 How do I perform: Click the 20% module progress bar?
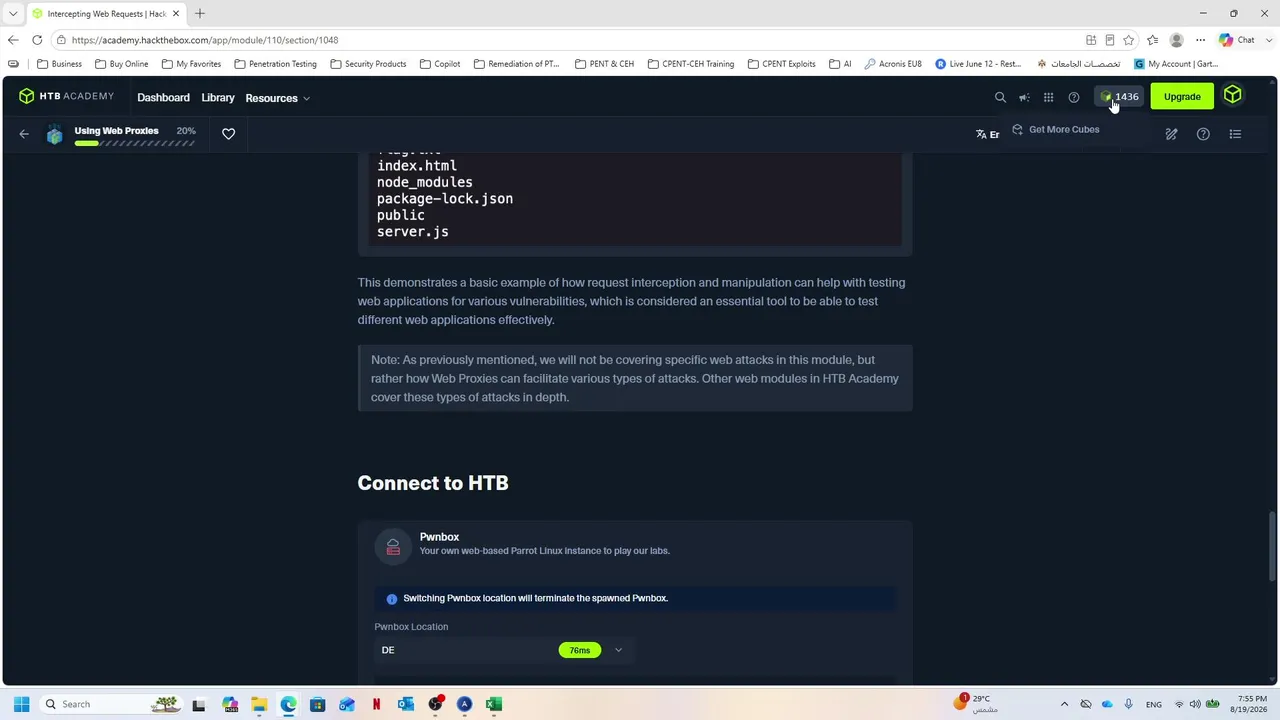click(134, 143)
